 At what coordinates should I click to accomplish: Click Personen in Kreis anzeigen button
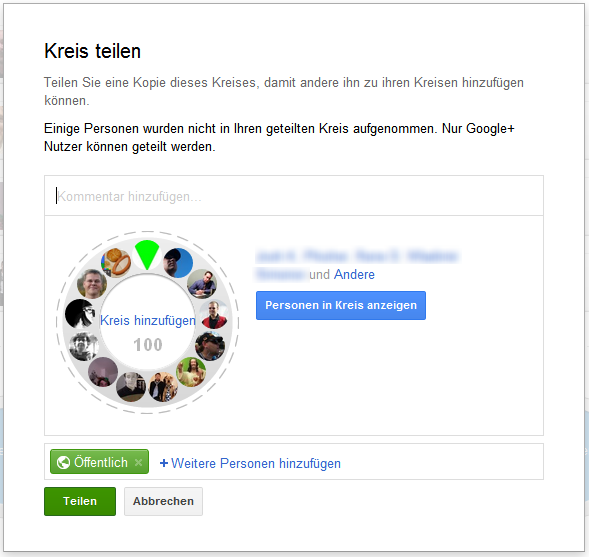point(341,305)
